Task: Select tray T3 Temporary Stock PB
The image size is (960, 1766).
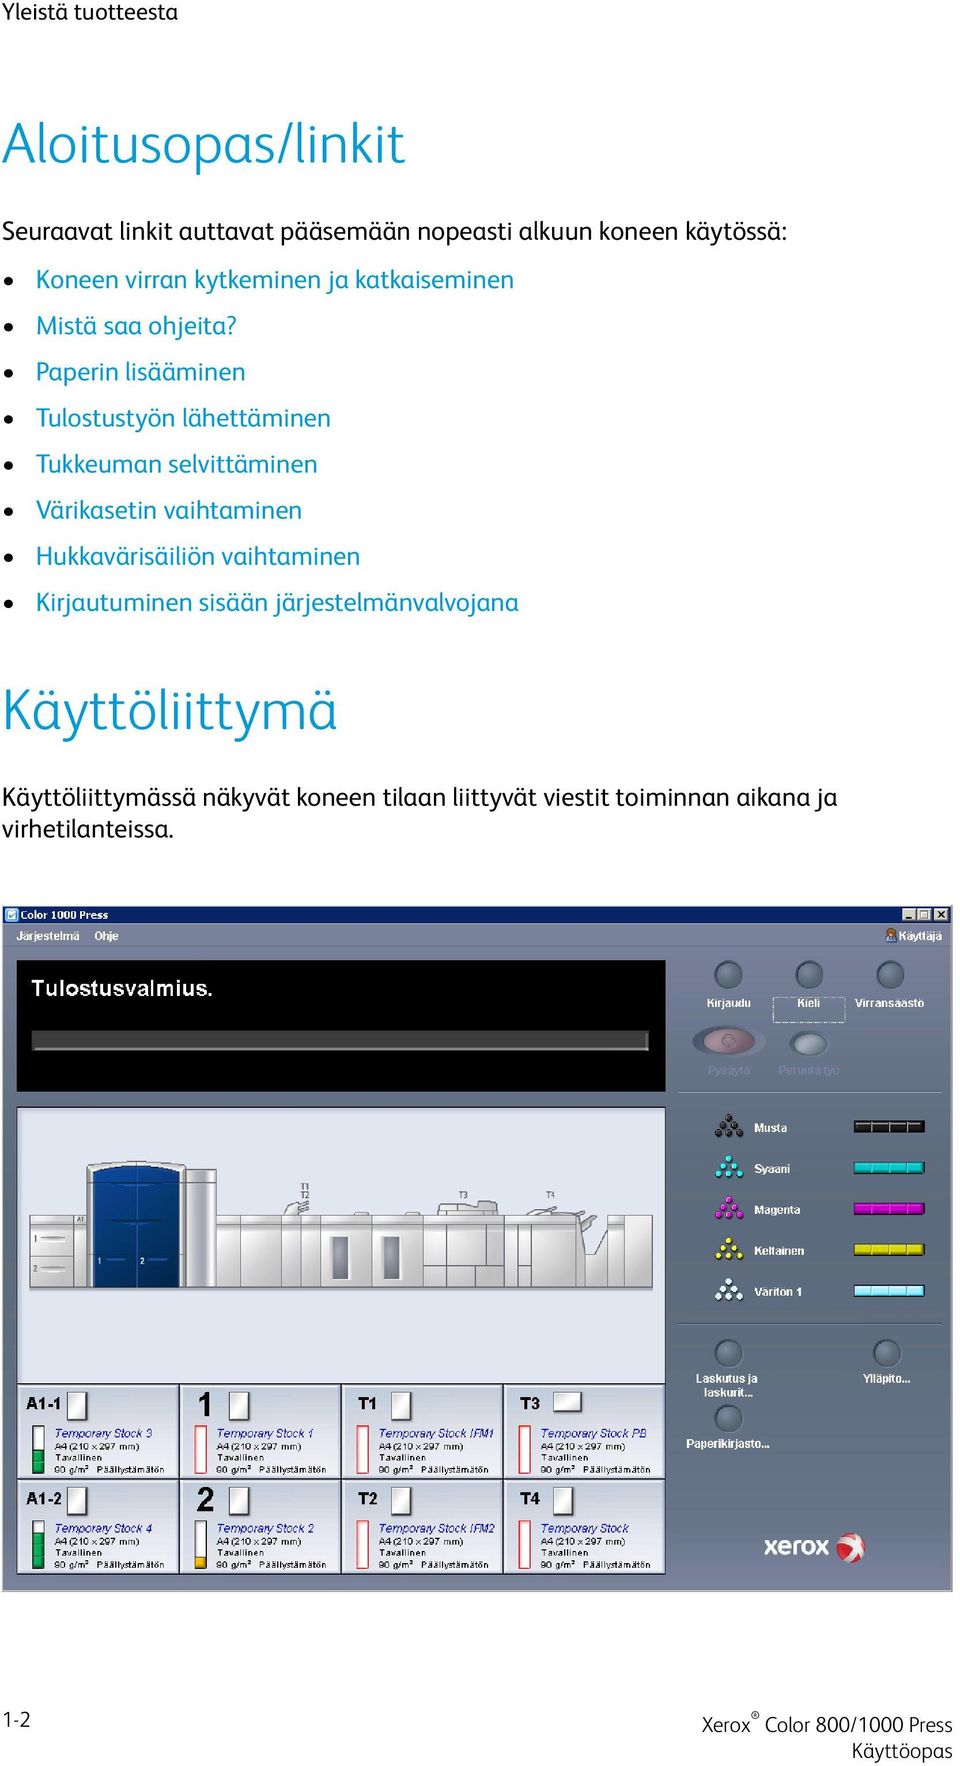Action: [584, 1432]
